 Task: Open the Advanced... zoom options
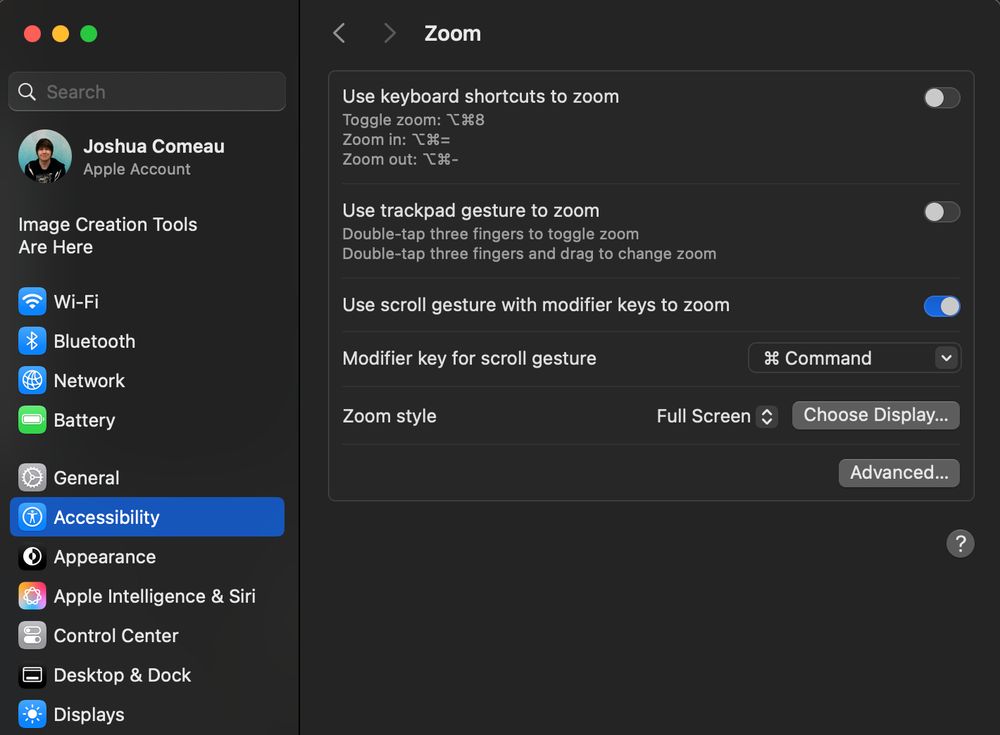899,473
